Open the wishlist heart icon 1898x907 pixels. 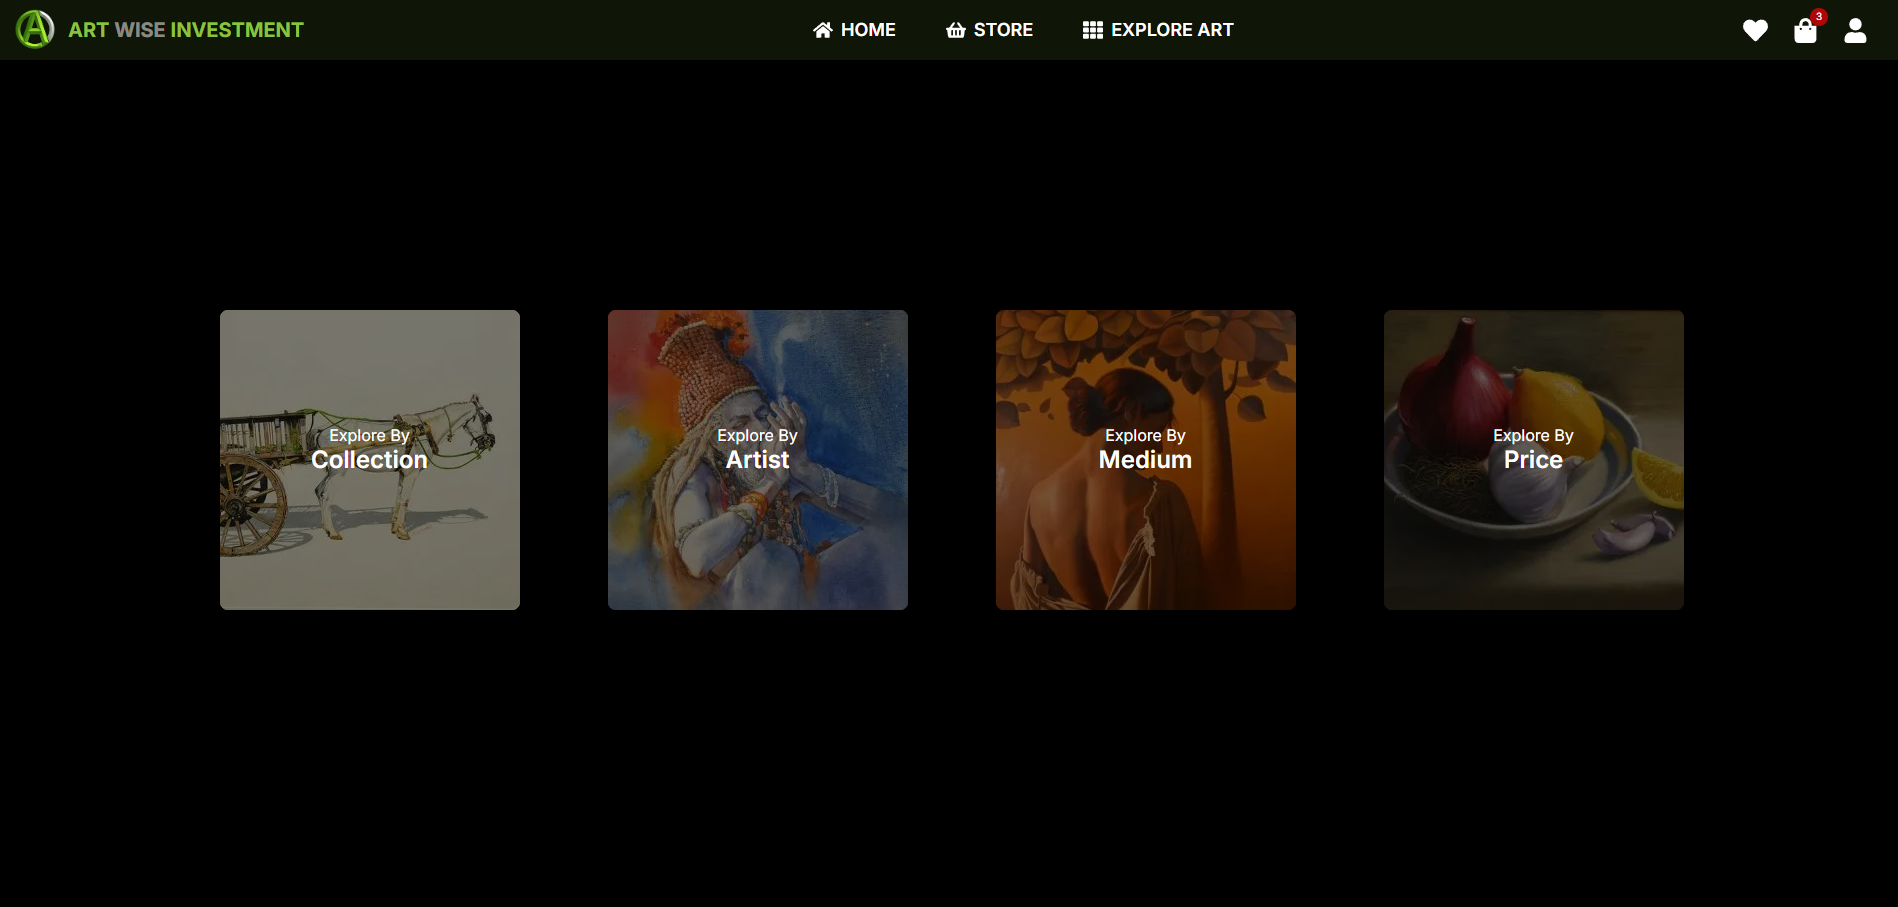[1755, 30]
